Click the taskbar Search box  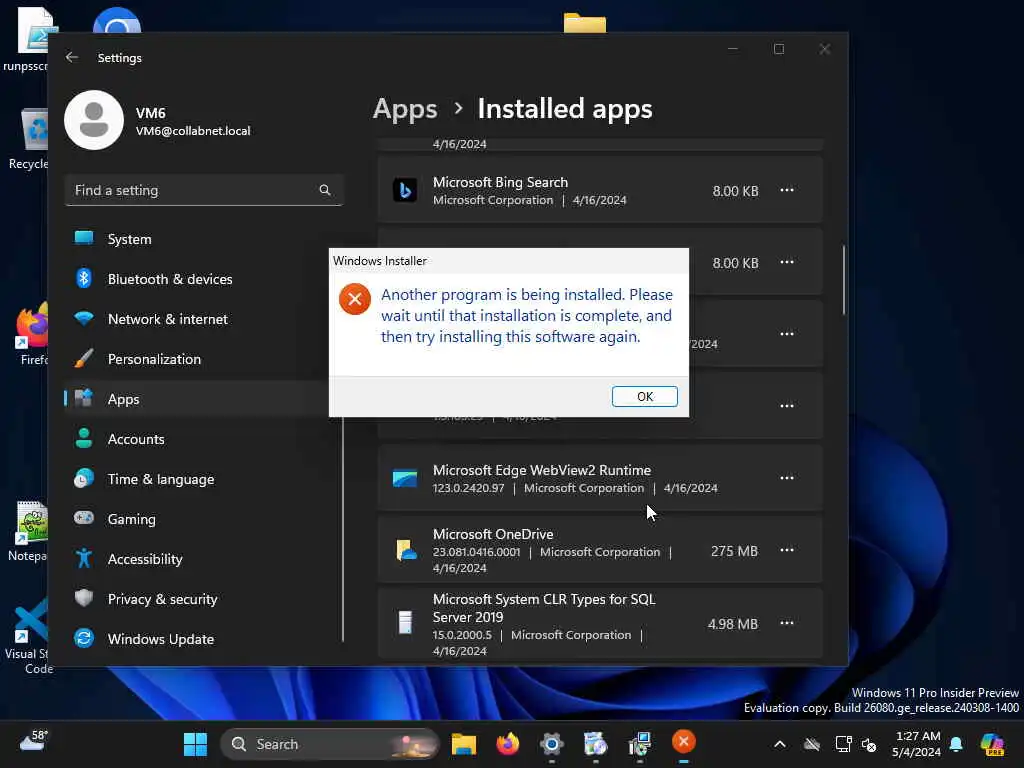(x=330, y=744)
